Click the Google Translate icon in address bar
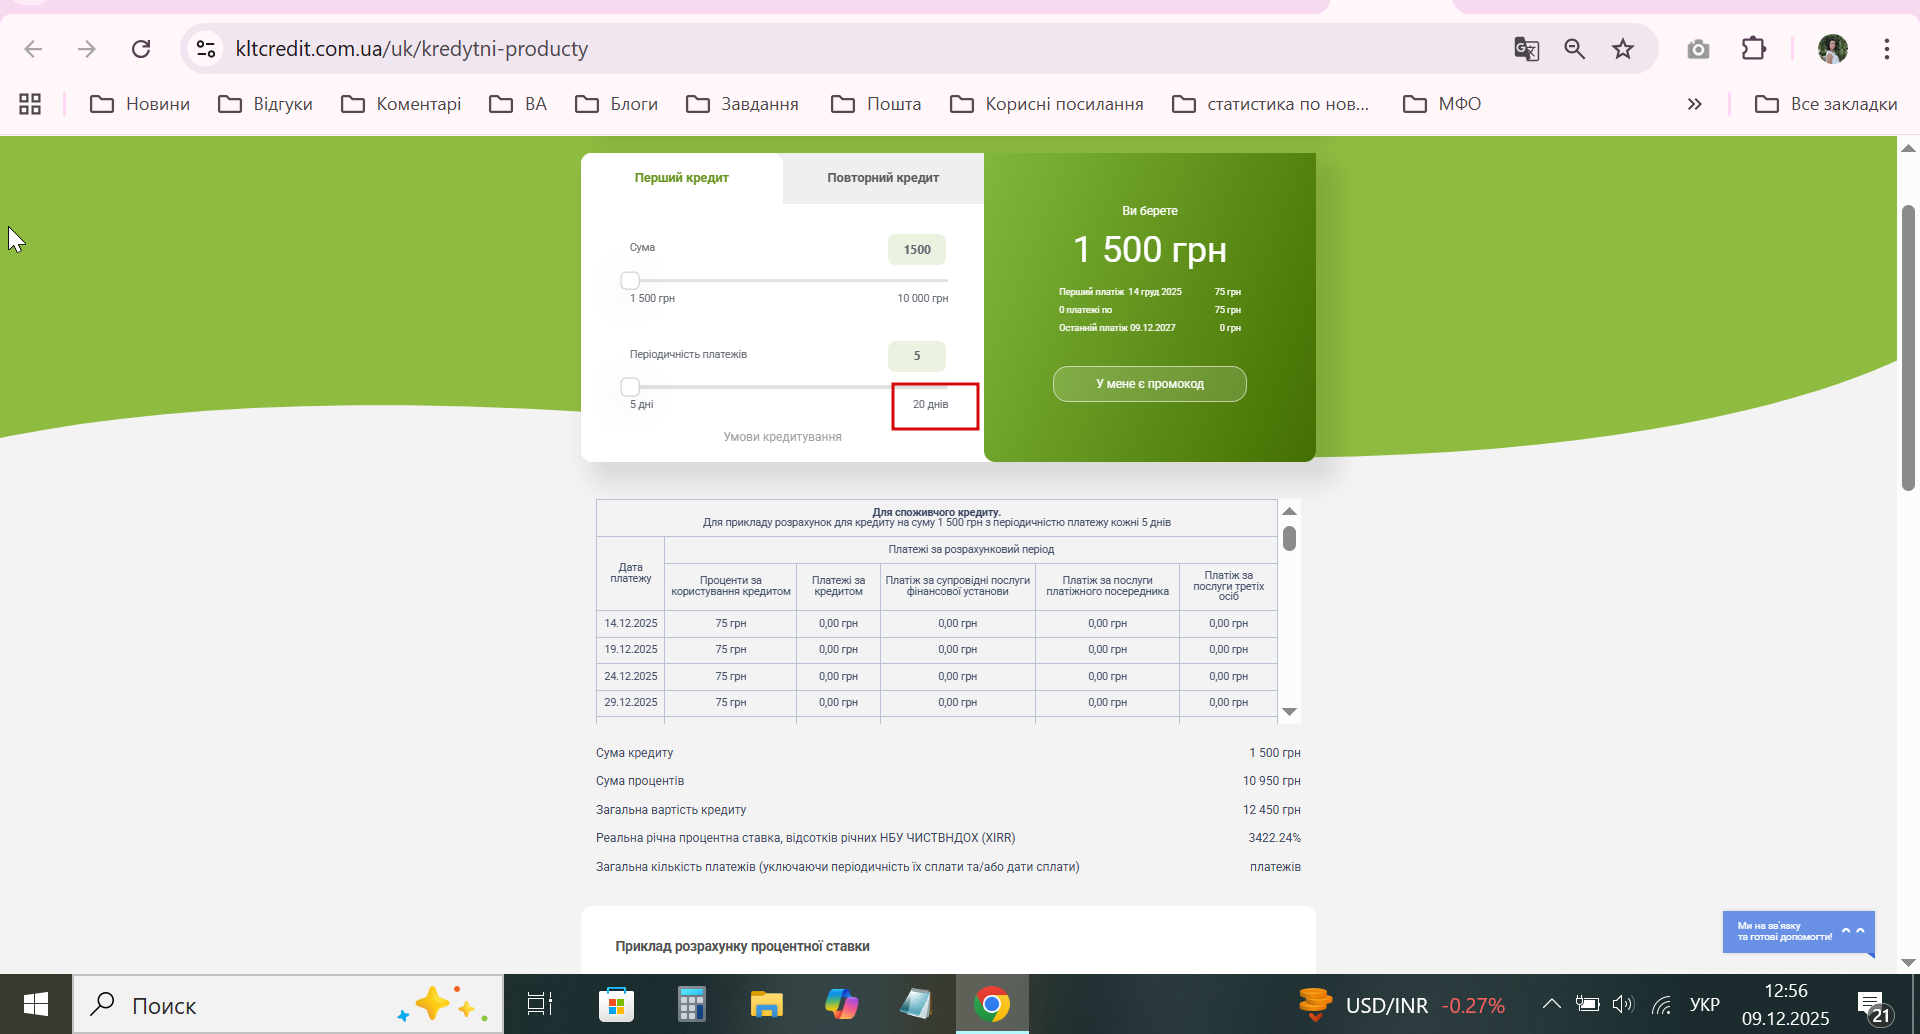This screenshot has width=1920, height=1034. click(1526, 49)
